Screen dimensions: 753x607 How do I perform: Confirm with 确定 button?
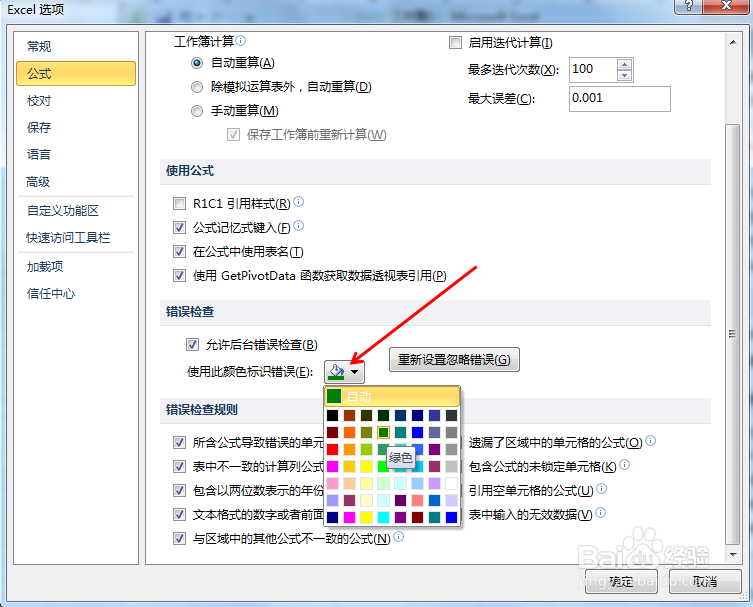pyautogui.click(x=621, y=582)
